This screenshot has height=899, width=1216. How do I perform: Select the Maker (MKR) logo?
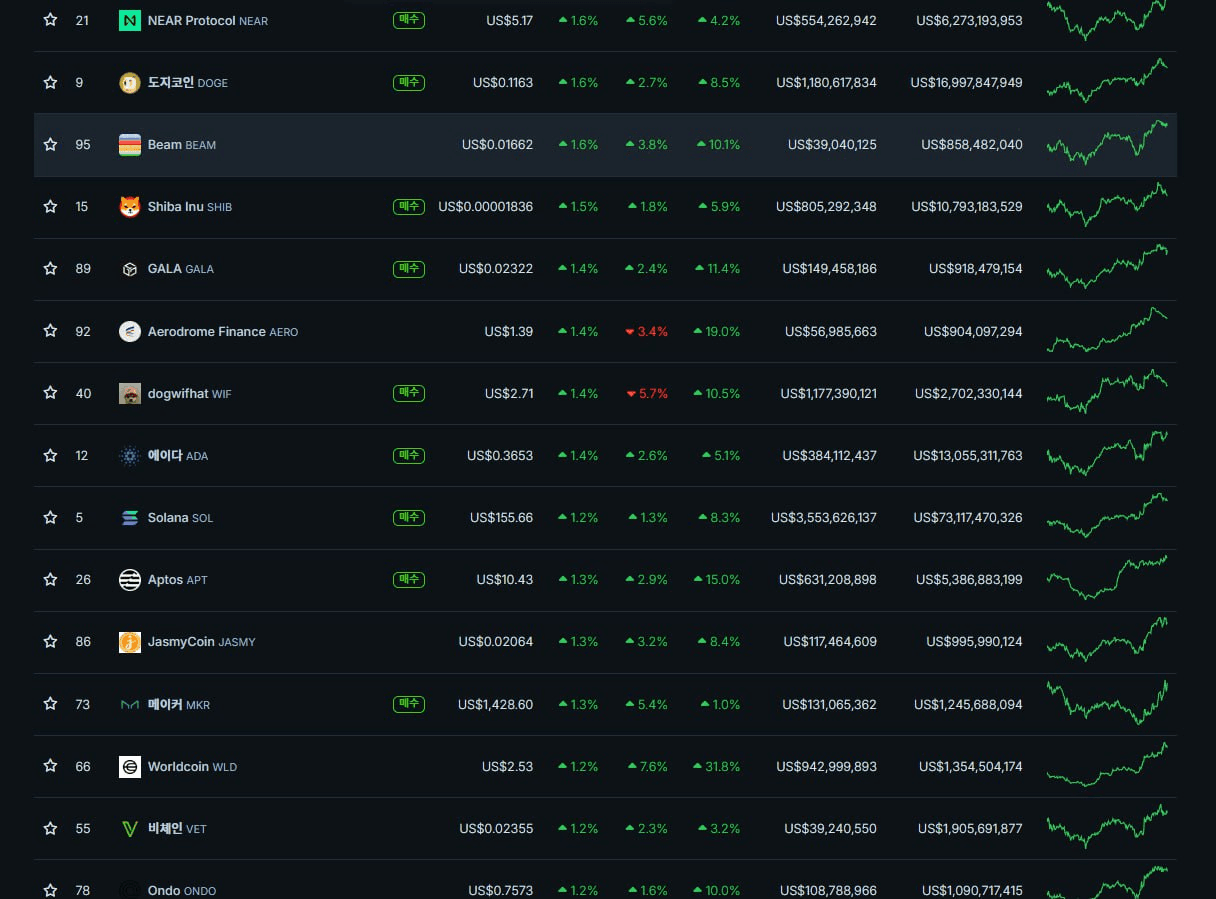130,704
